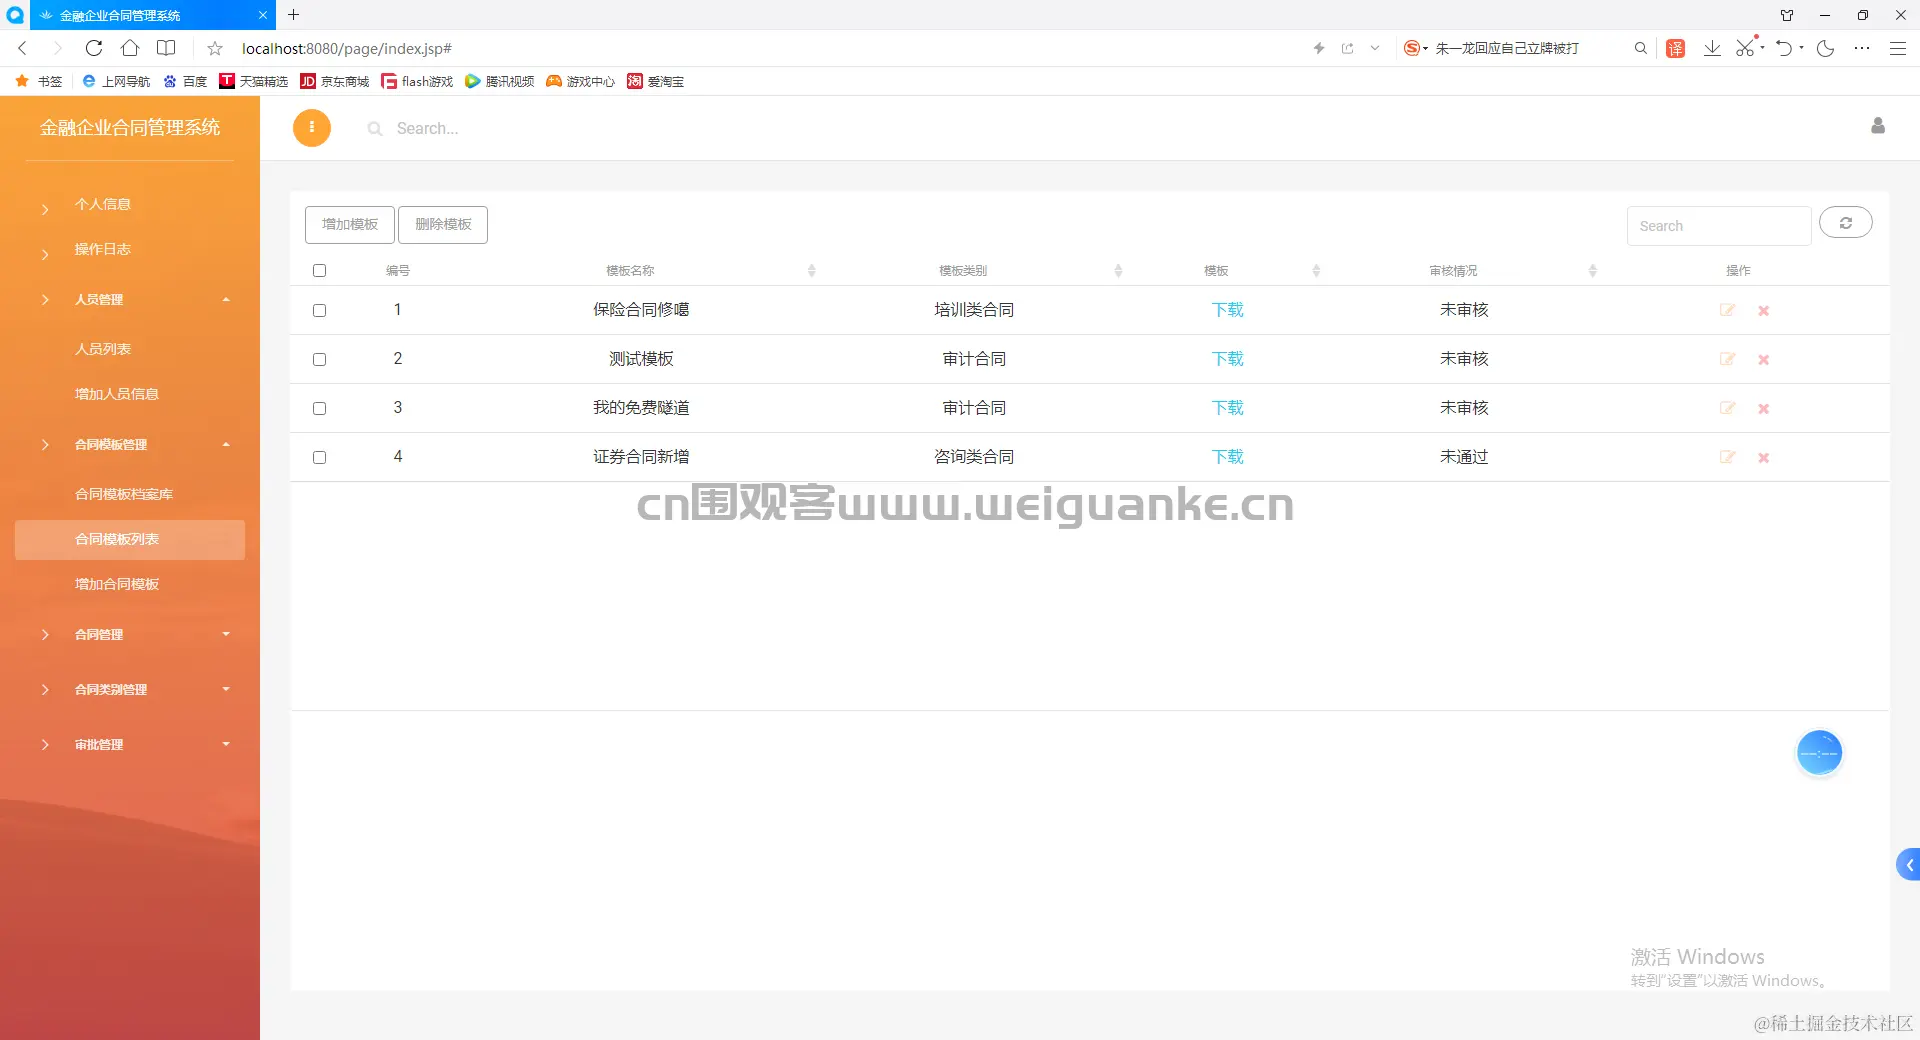
Task: Click the blue floating circle assistant icon
Action: click(1819, 752)
